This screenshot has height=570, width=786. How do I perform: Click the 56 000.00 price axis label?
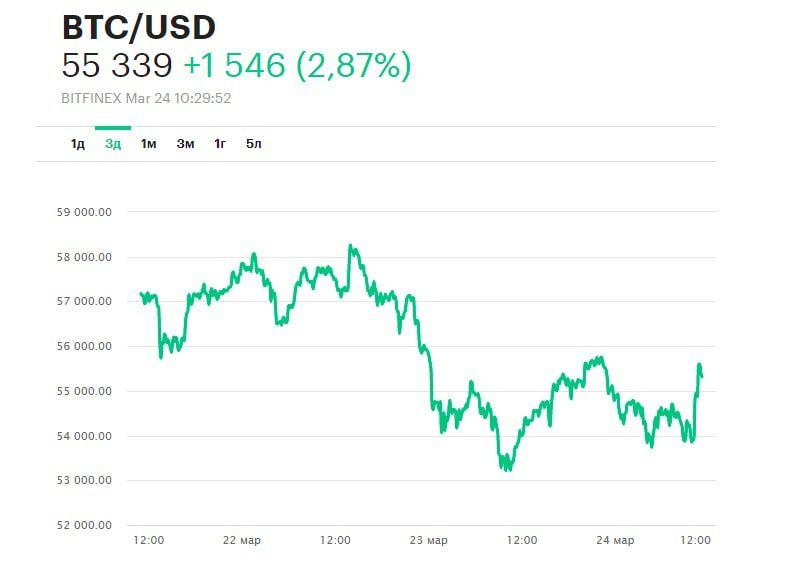pyautogui.click(x=84, y=346)
